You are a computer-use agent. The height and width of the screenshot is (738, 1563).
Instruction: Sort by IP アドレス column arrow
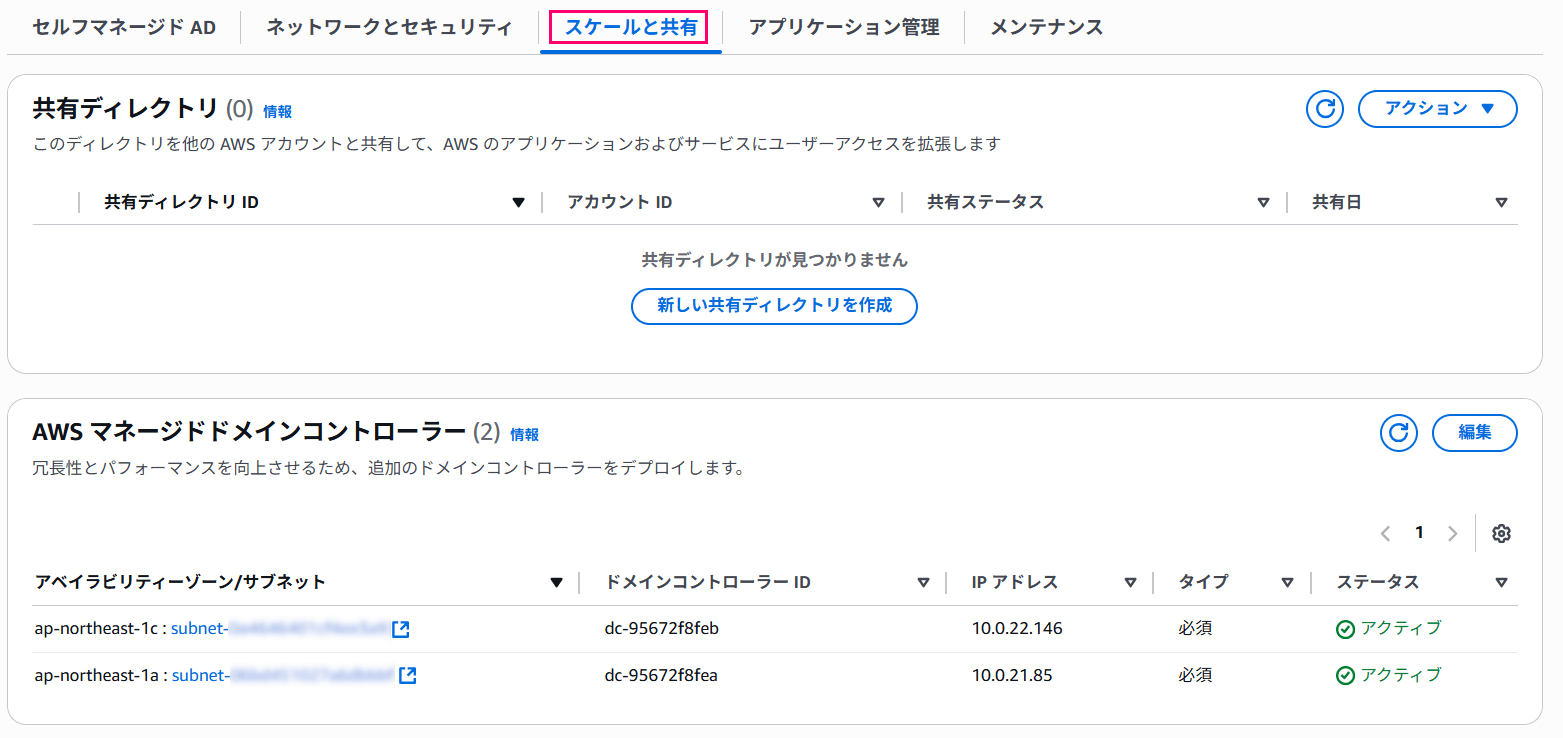click(1130, 583)
